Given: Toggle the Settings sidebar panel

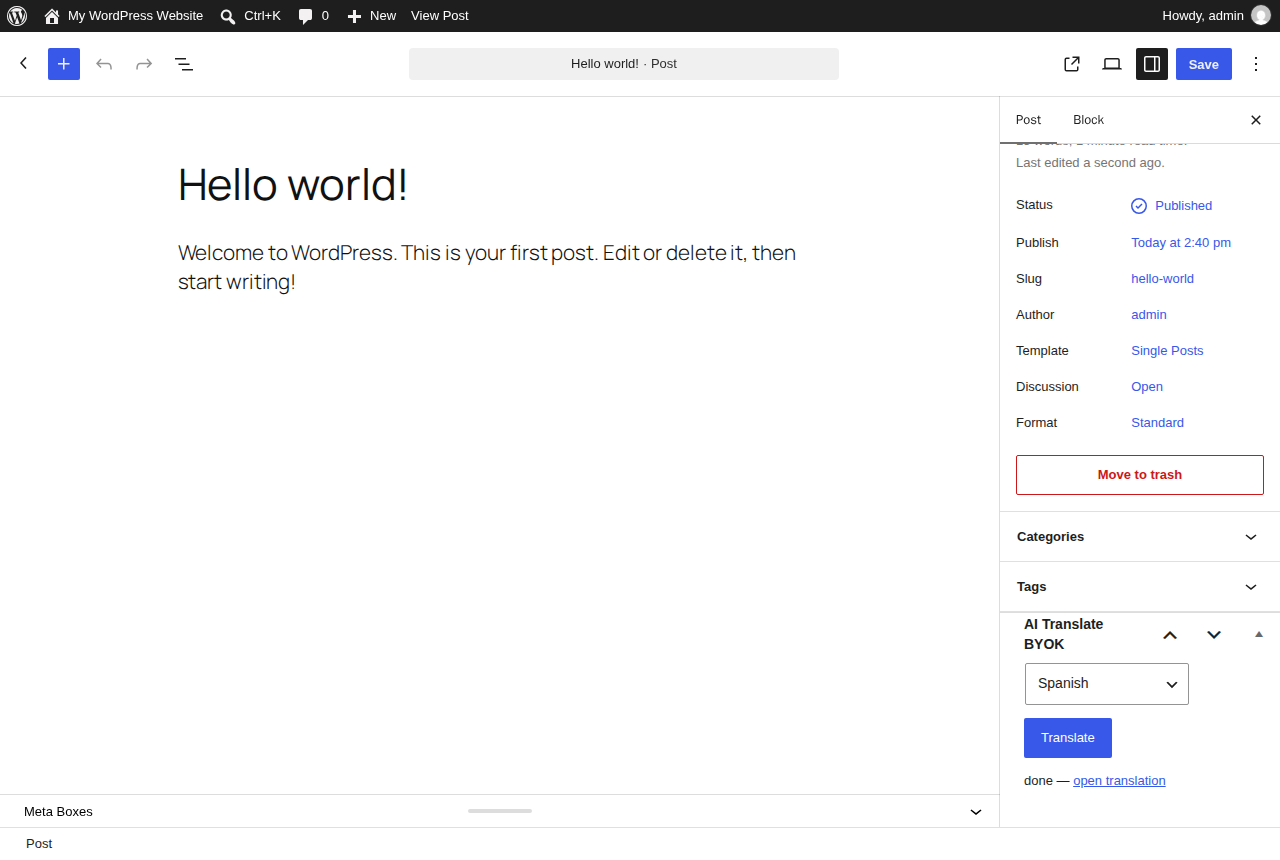Looking at the screenshot, I should (x=1152, y=64).
